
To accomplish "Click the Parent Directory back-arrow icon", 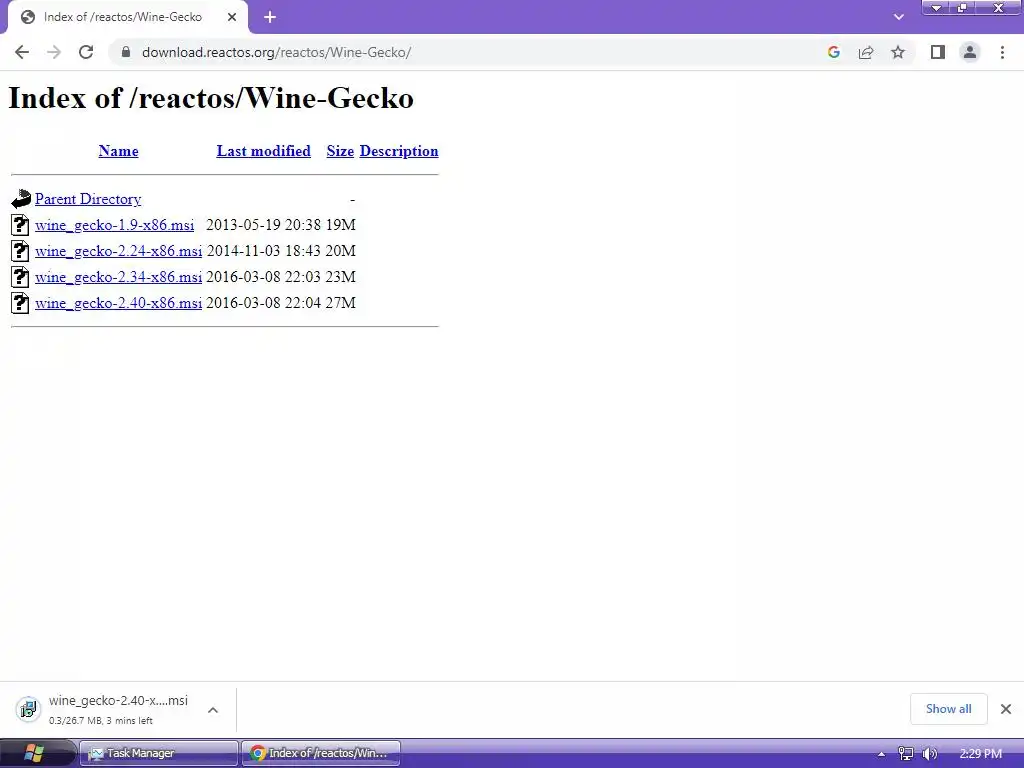I will (21, 199).
